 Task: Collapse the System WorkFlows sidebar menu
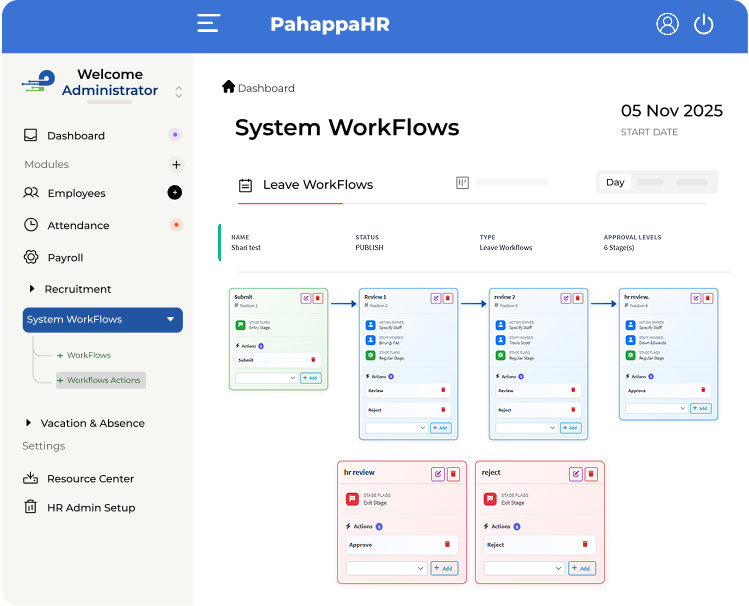(170, 320)
